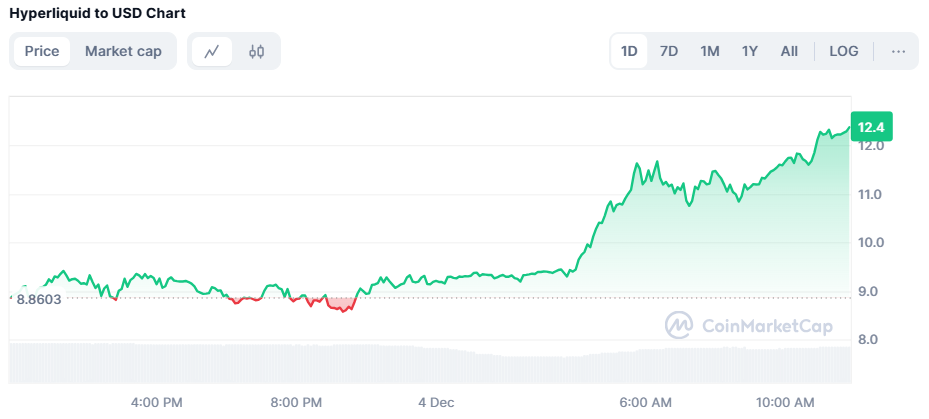Screen dimensions: 929x419
Task: Set time range to 7D
Action: coord(669,52)
